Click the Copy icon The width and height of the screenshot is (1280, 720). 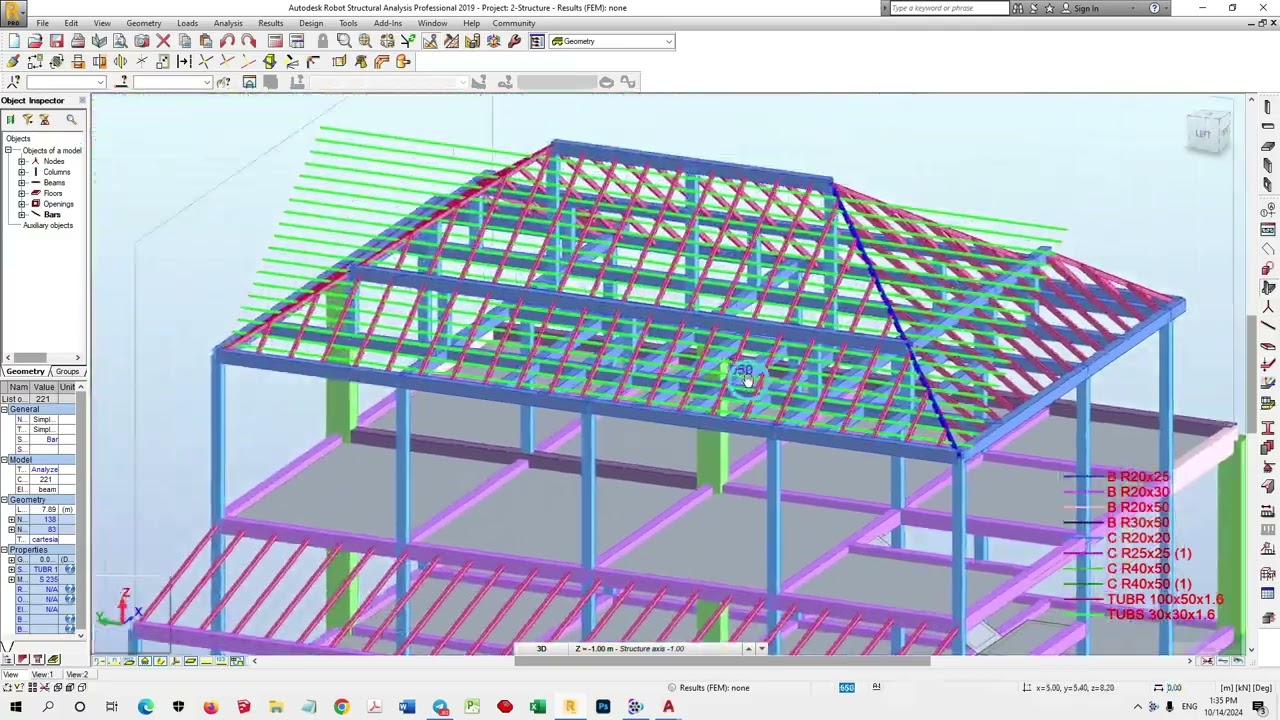[x=185, y=41]
